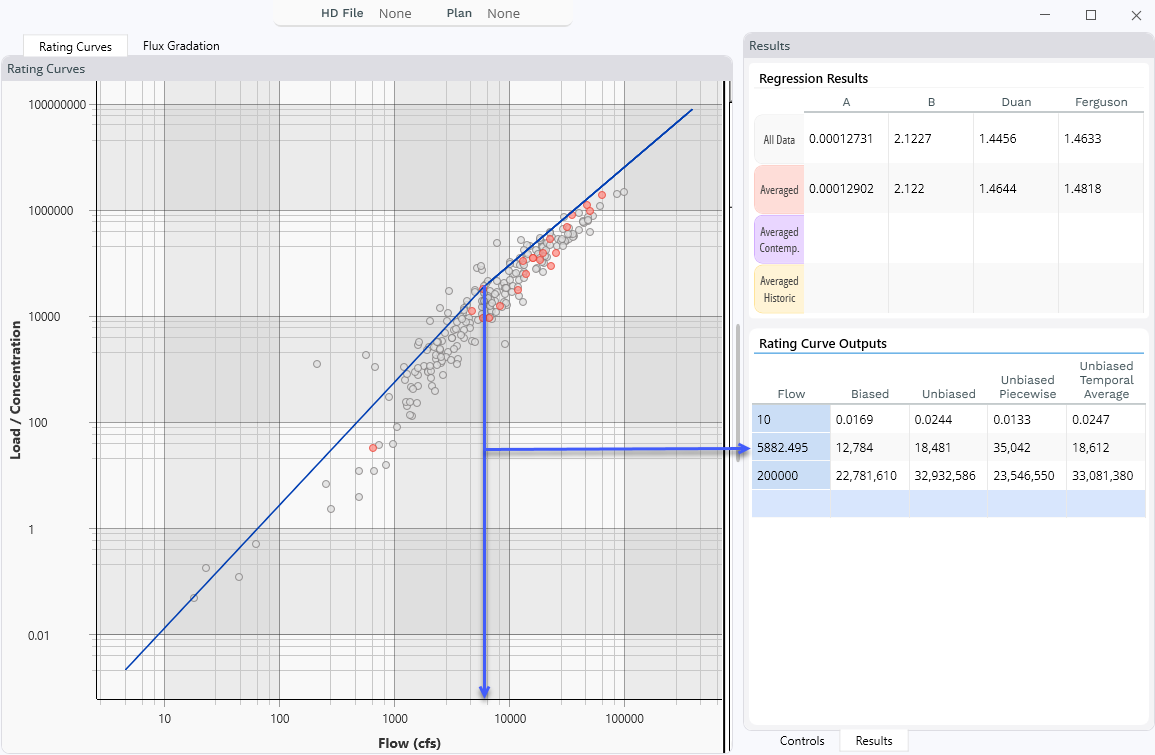Select the purple Averaged Contemp. label
This screenshot has height=755, width=1155.
[x=779, y=240]
